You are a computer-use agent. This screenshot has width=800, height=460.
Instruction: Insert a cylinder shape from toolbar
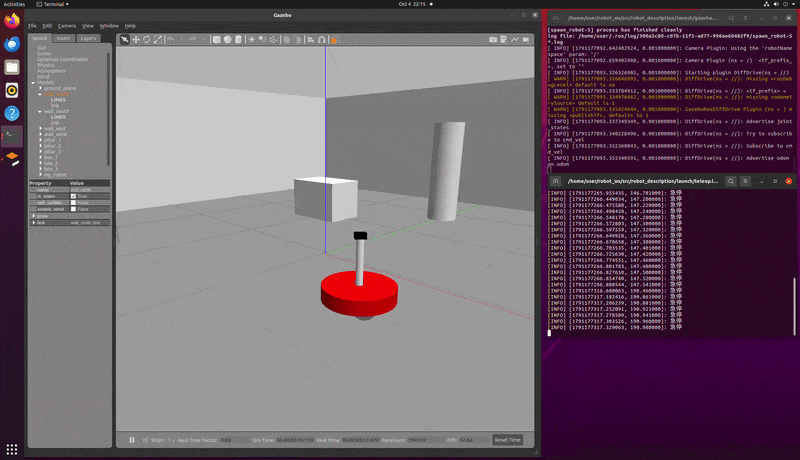[238, 39]
